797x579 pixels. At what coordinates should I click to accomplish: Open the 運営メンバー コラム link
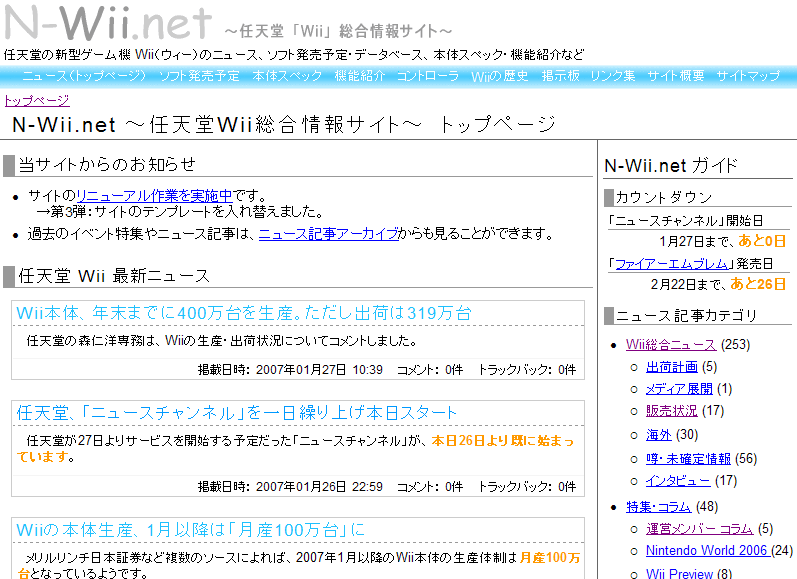point(699,529)
